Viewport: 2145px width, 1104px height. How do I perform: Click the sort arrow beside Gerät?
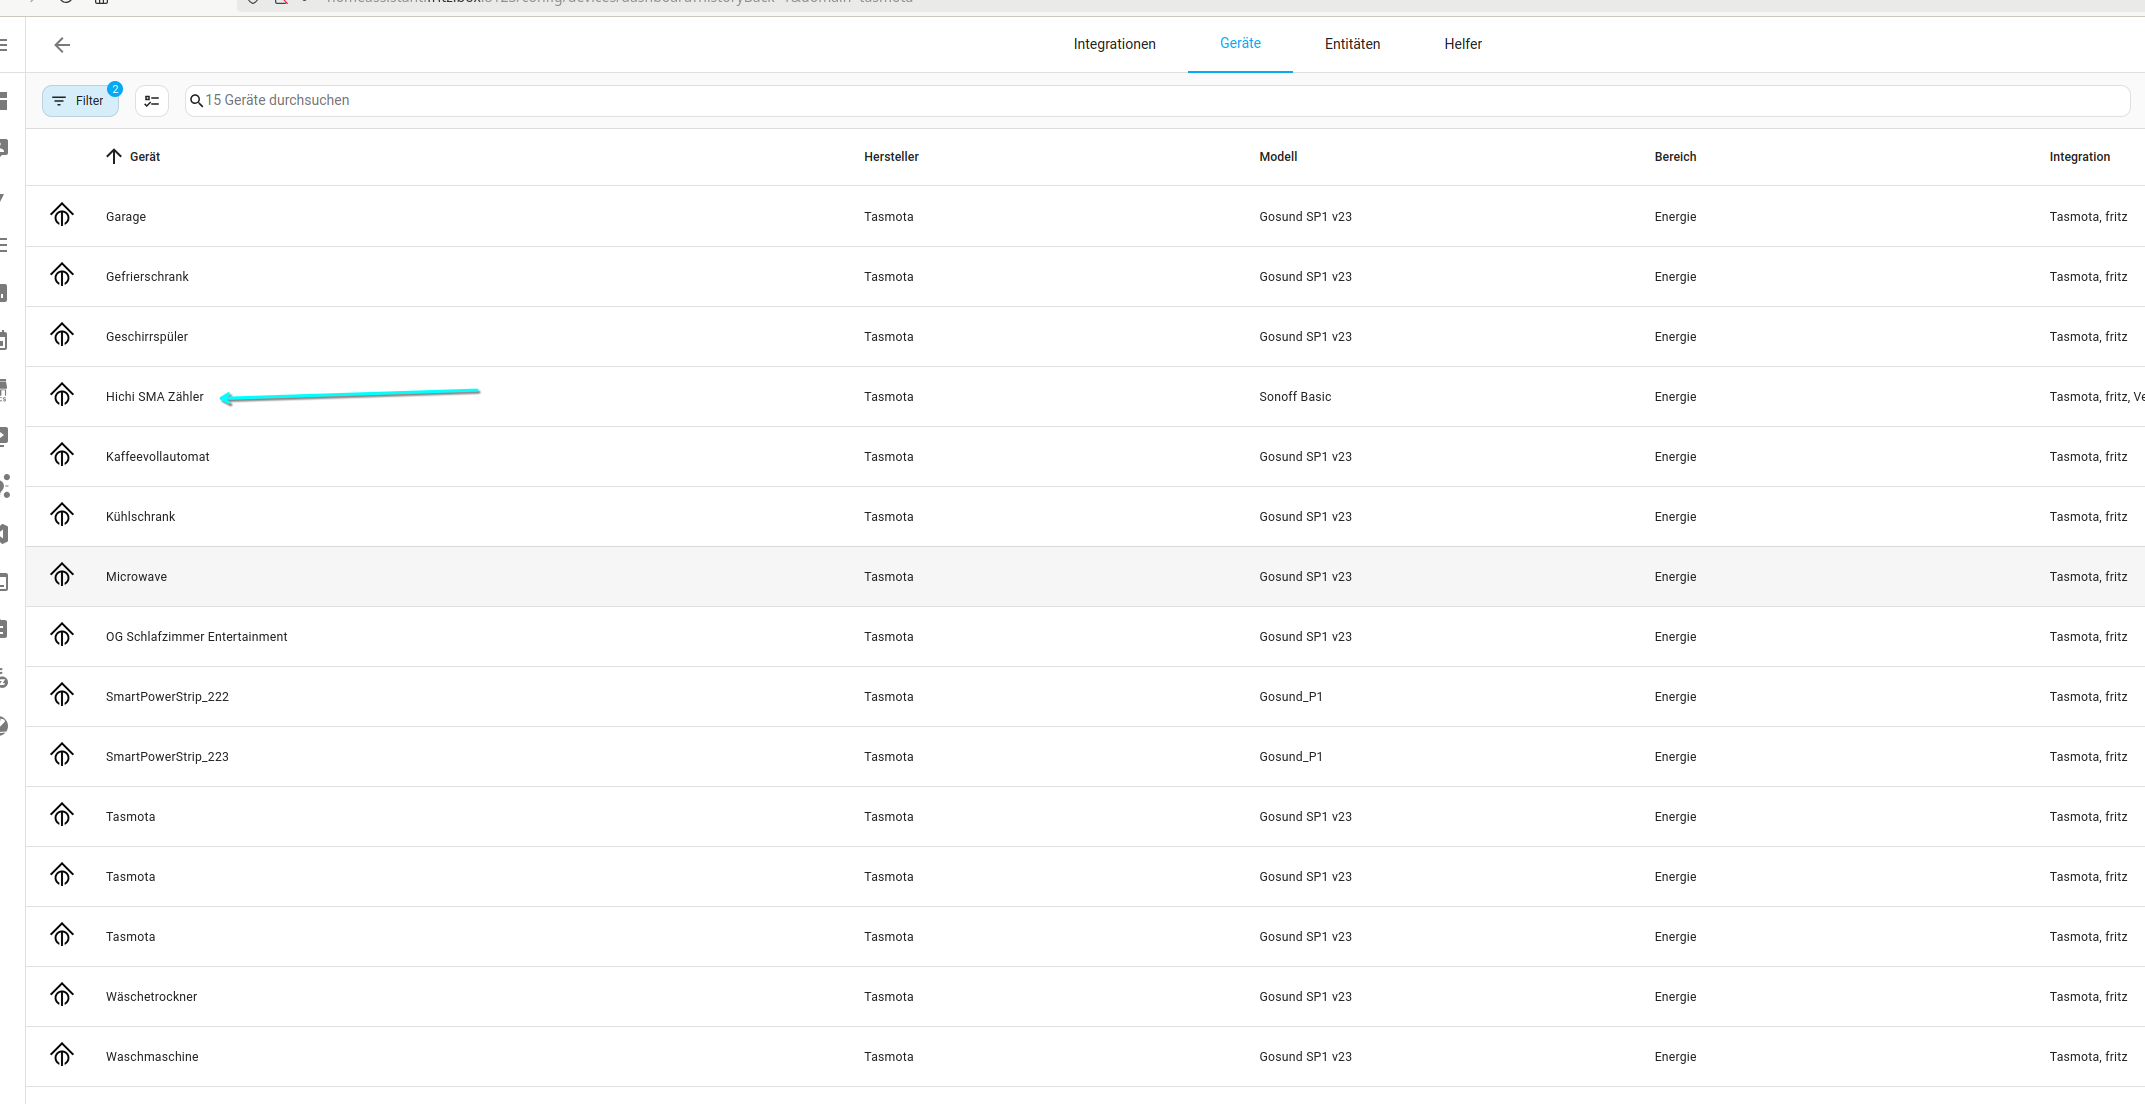114,157
